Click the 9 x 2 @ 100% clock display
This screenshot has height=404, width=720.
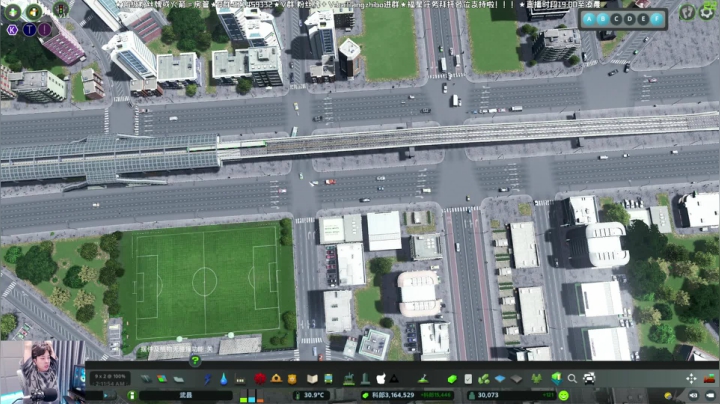(x=110, y=379)
